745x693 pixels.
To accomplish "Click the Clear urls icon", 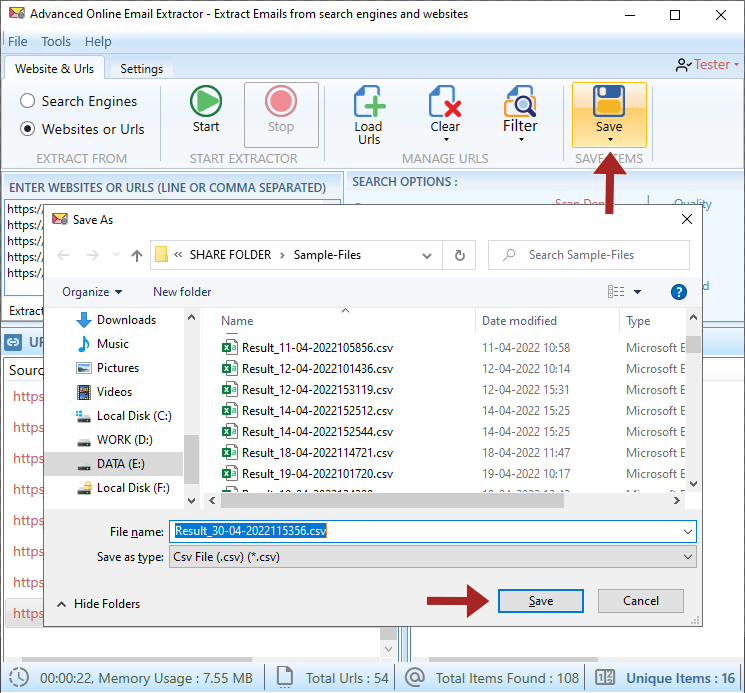I will [445, 101].
